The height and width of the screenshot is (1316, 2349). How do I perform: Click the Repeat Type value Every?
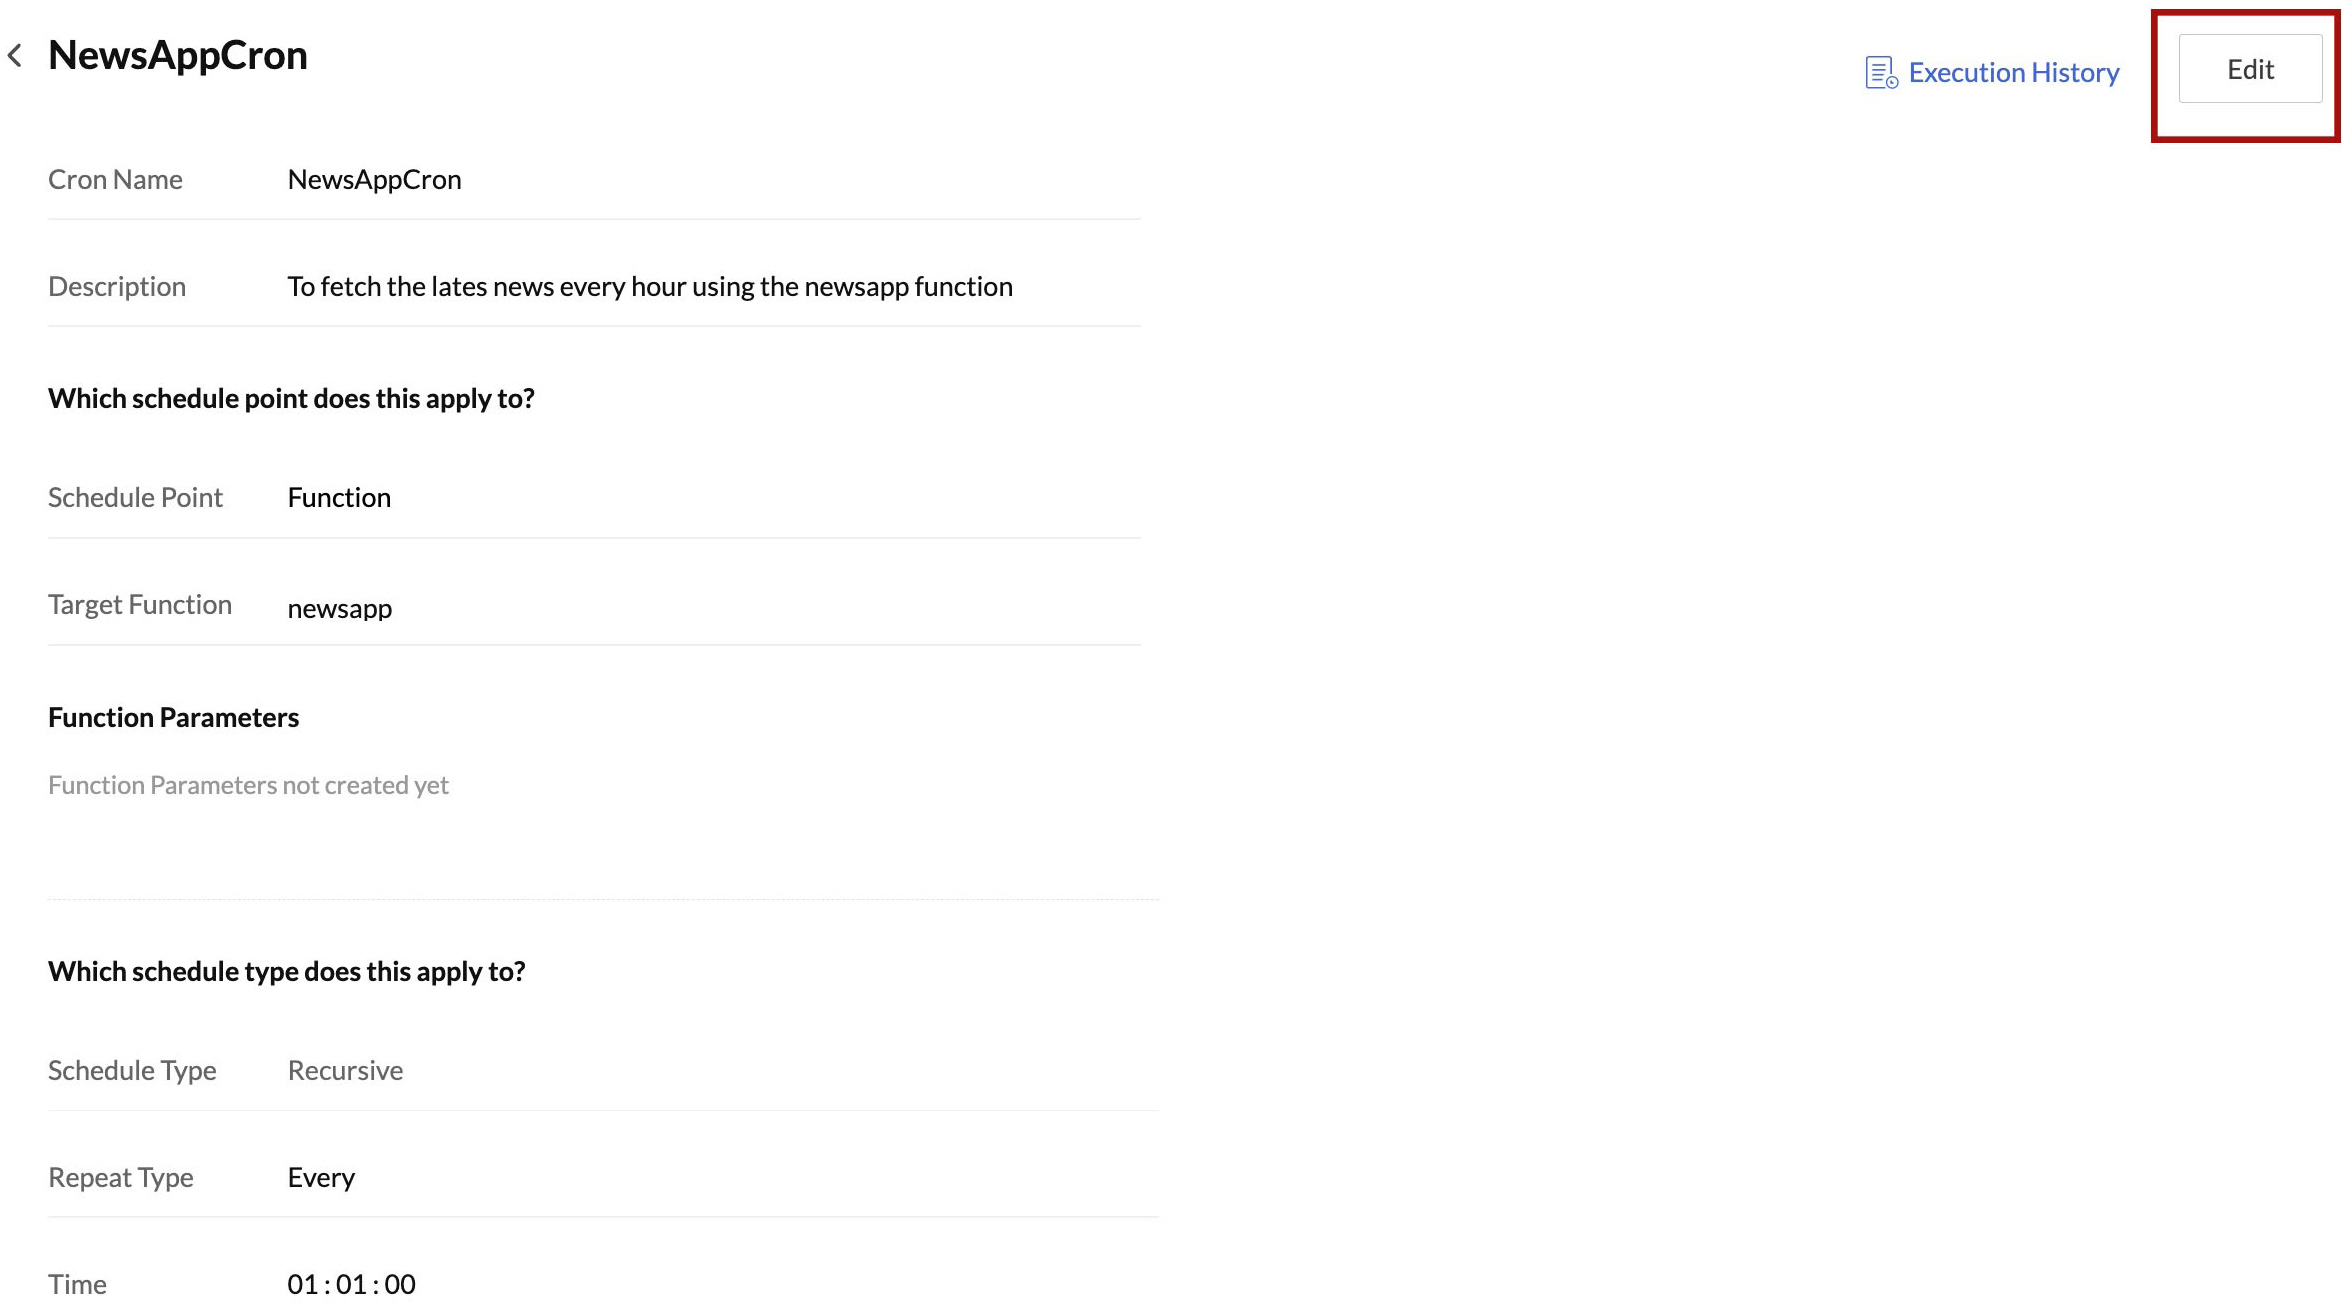(x=321, y=1178)
